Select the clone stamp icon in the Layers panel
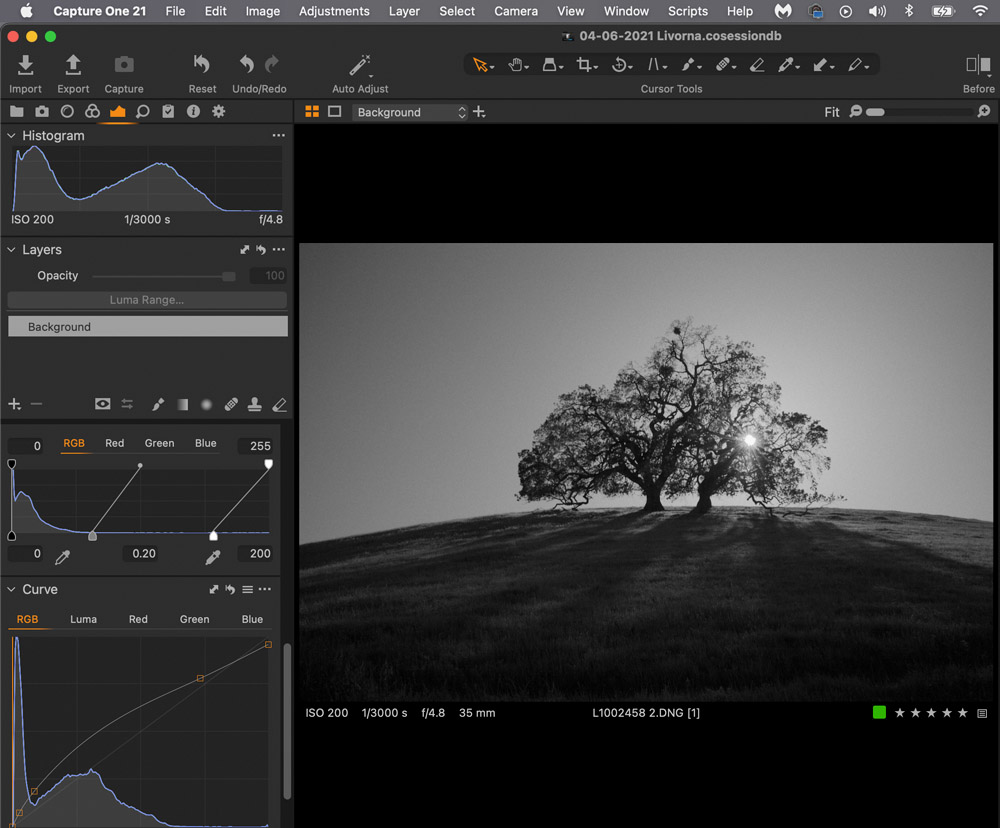 [x=255, y=404]
